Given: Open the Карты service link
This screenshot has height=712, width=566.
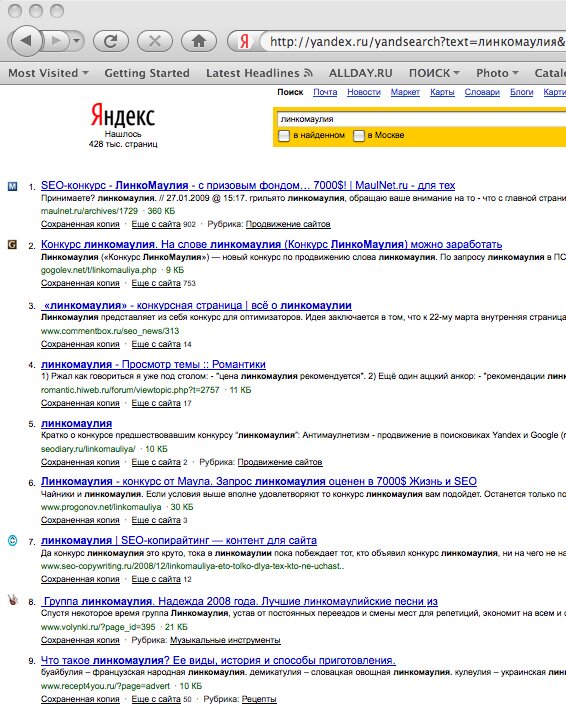Looking at the screenshot, I should (x=442, y=92).
